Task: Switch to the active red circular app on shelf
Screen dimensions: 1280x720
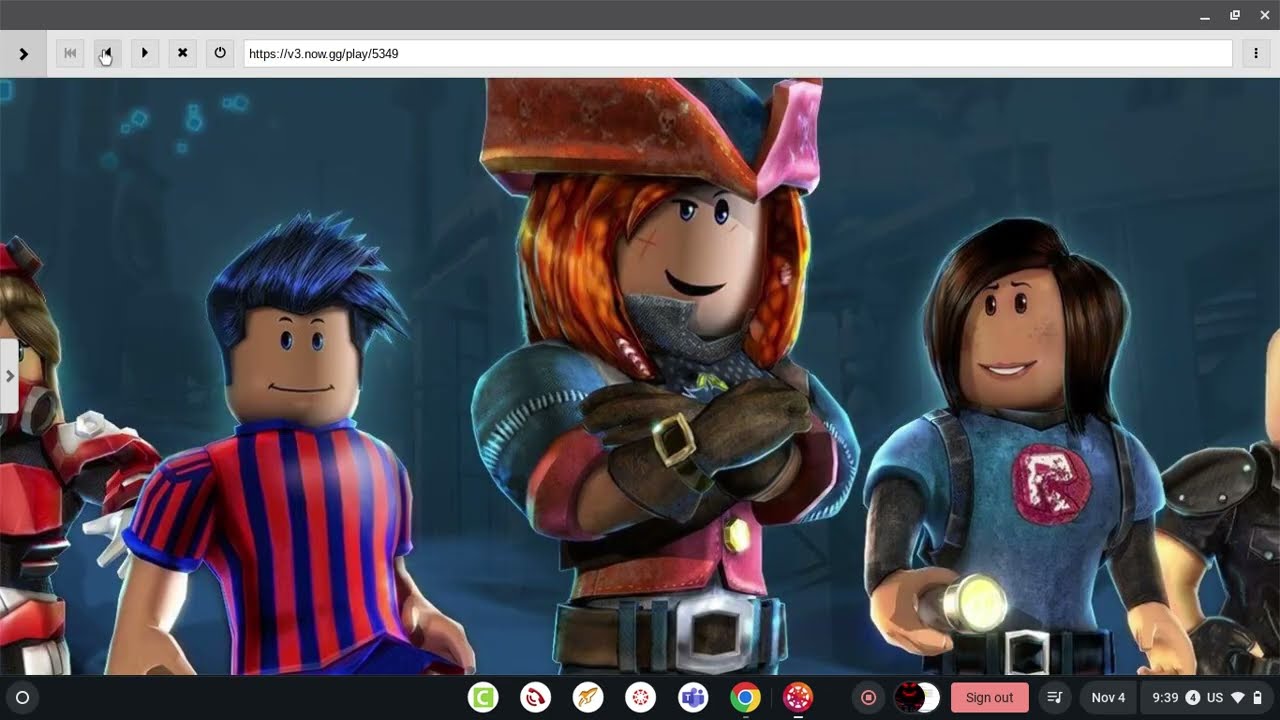Action: coord(798,698)
